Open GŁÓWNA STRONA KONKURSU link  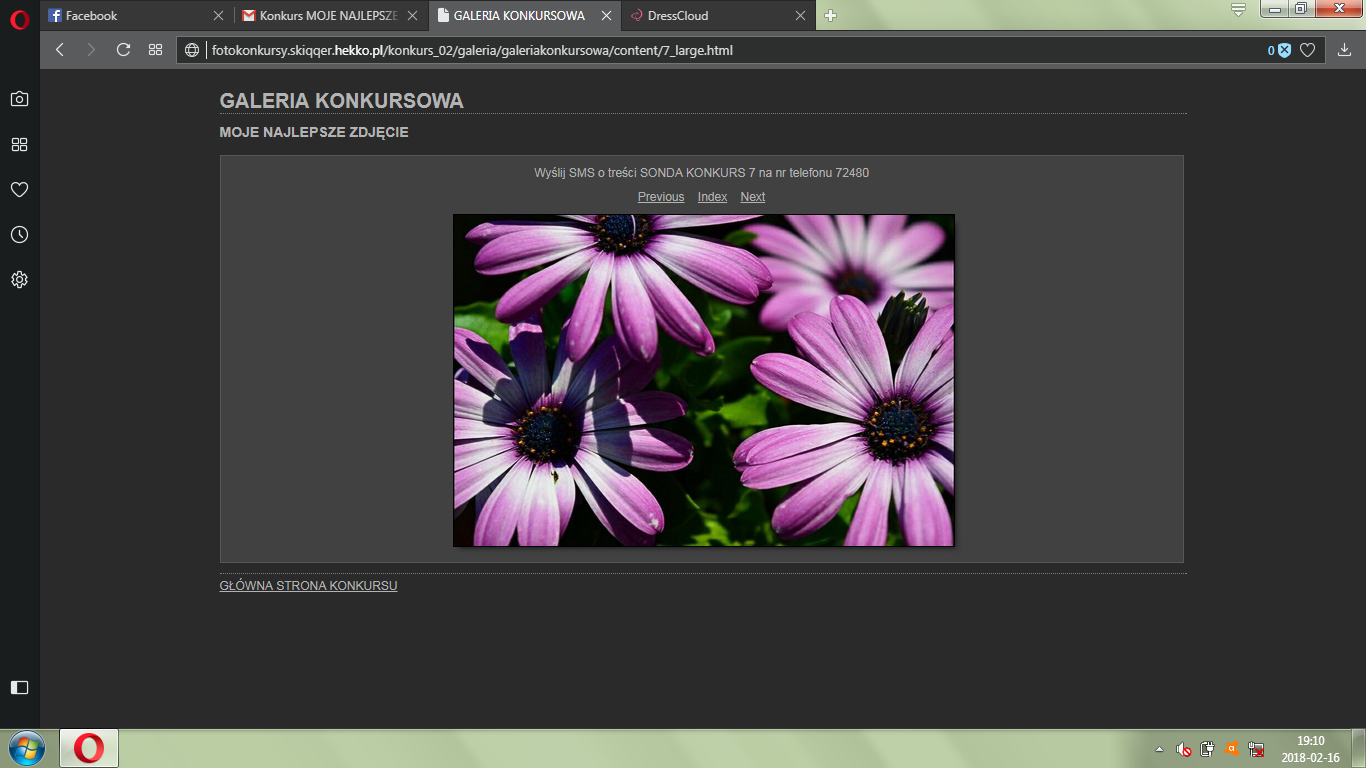[308, 586]
